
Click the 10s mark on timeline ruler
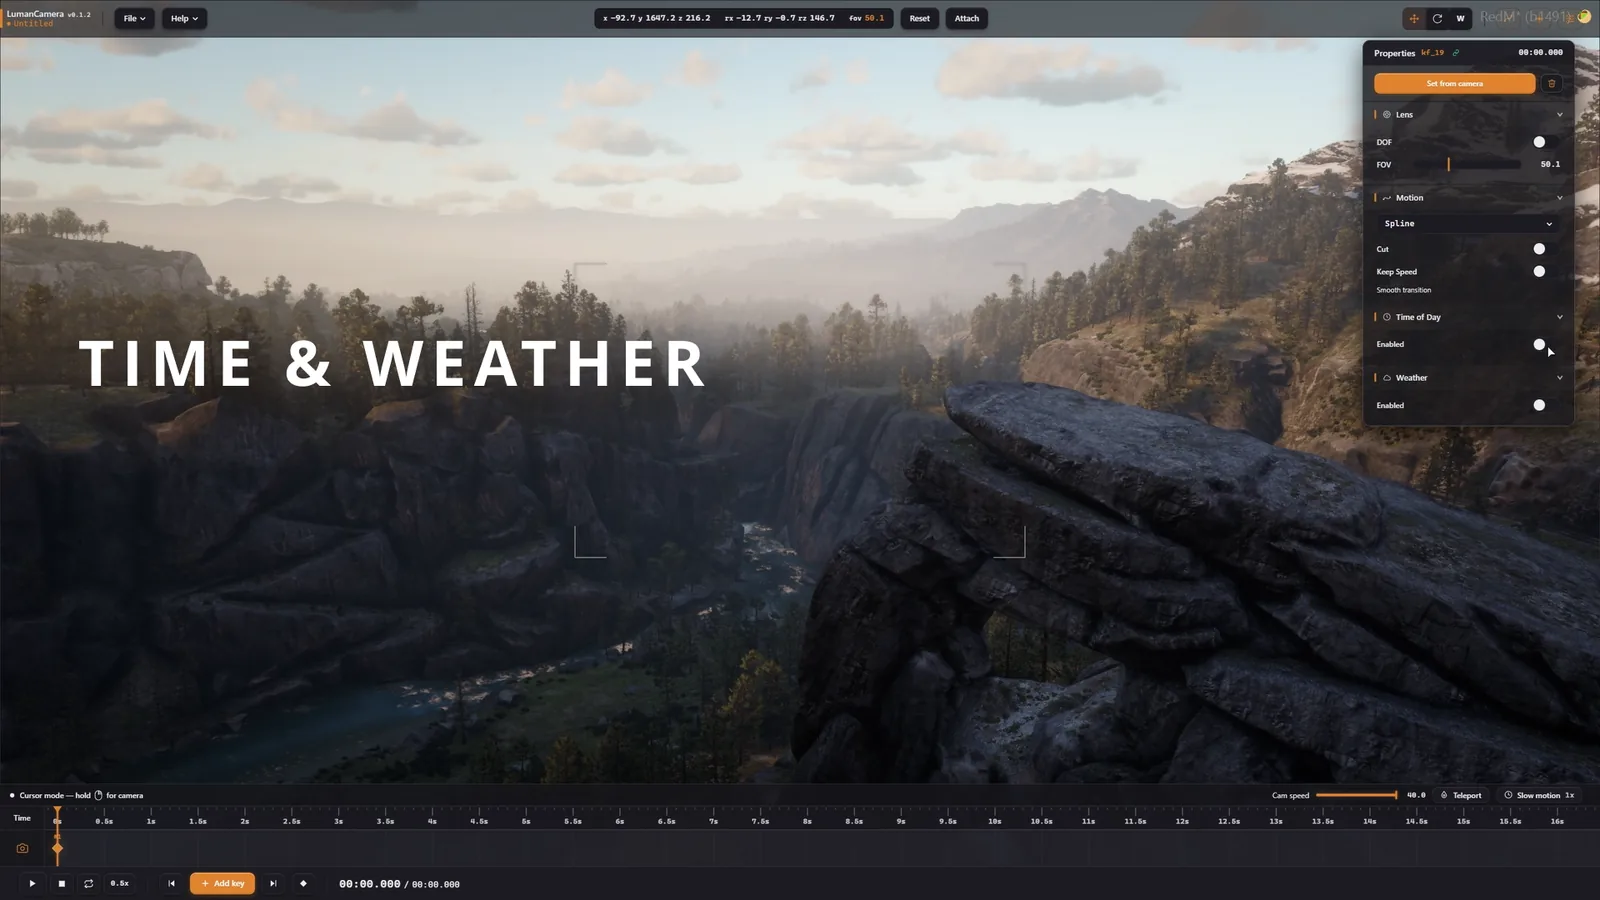pos(994,821)
